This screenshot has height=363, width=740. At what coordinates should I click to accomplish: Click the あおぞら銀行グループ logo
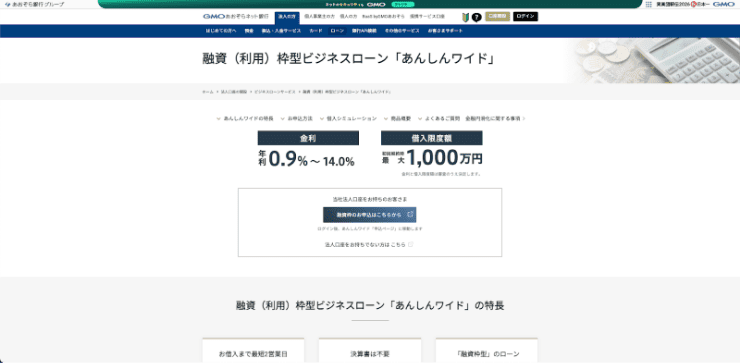point(34,4)
